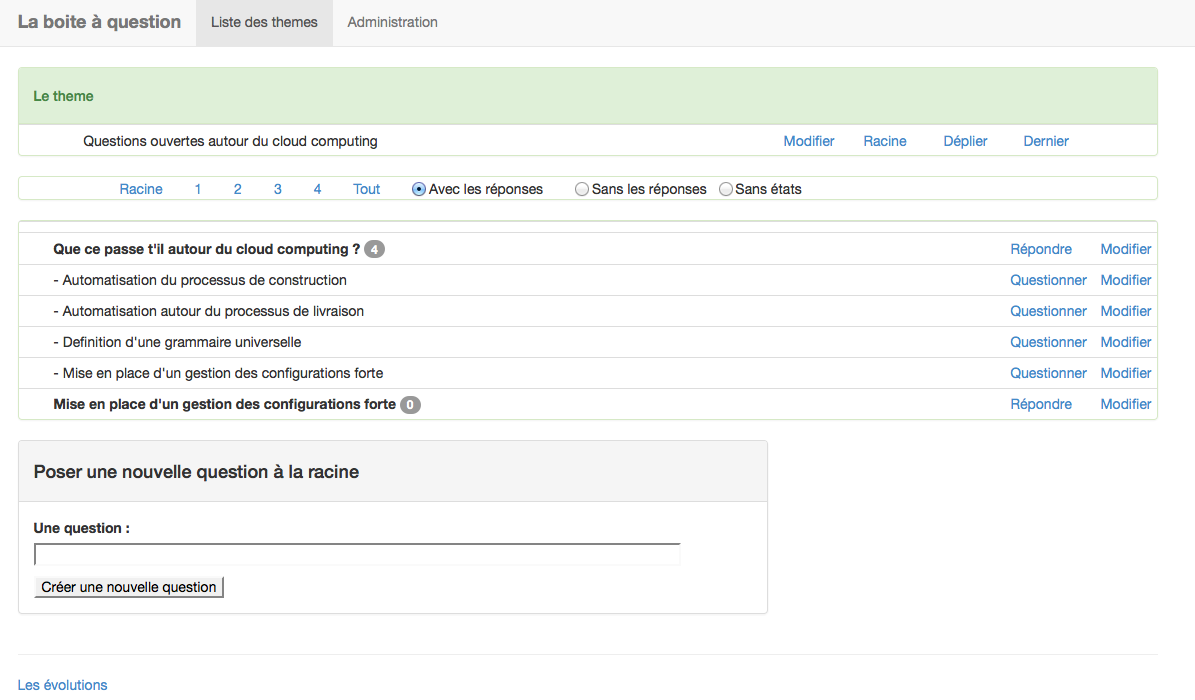Click 'Modifier' for the cloud computing theme
The image size is (1195, 700).
[x=808, y=141]
